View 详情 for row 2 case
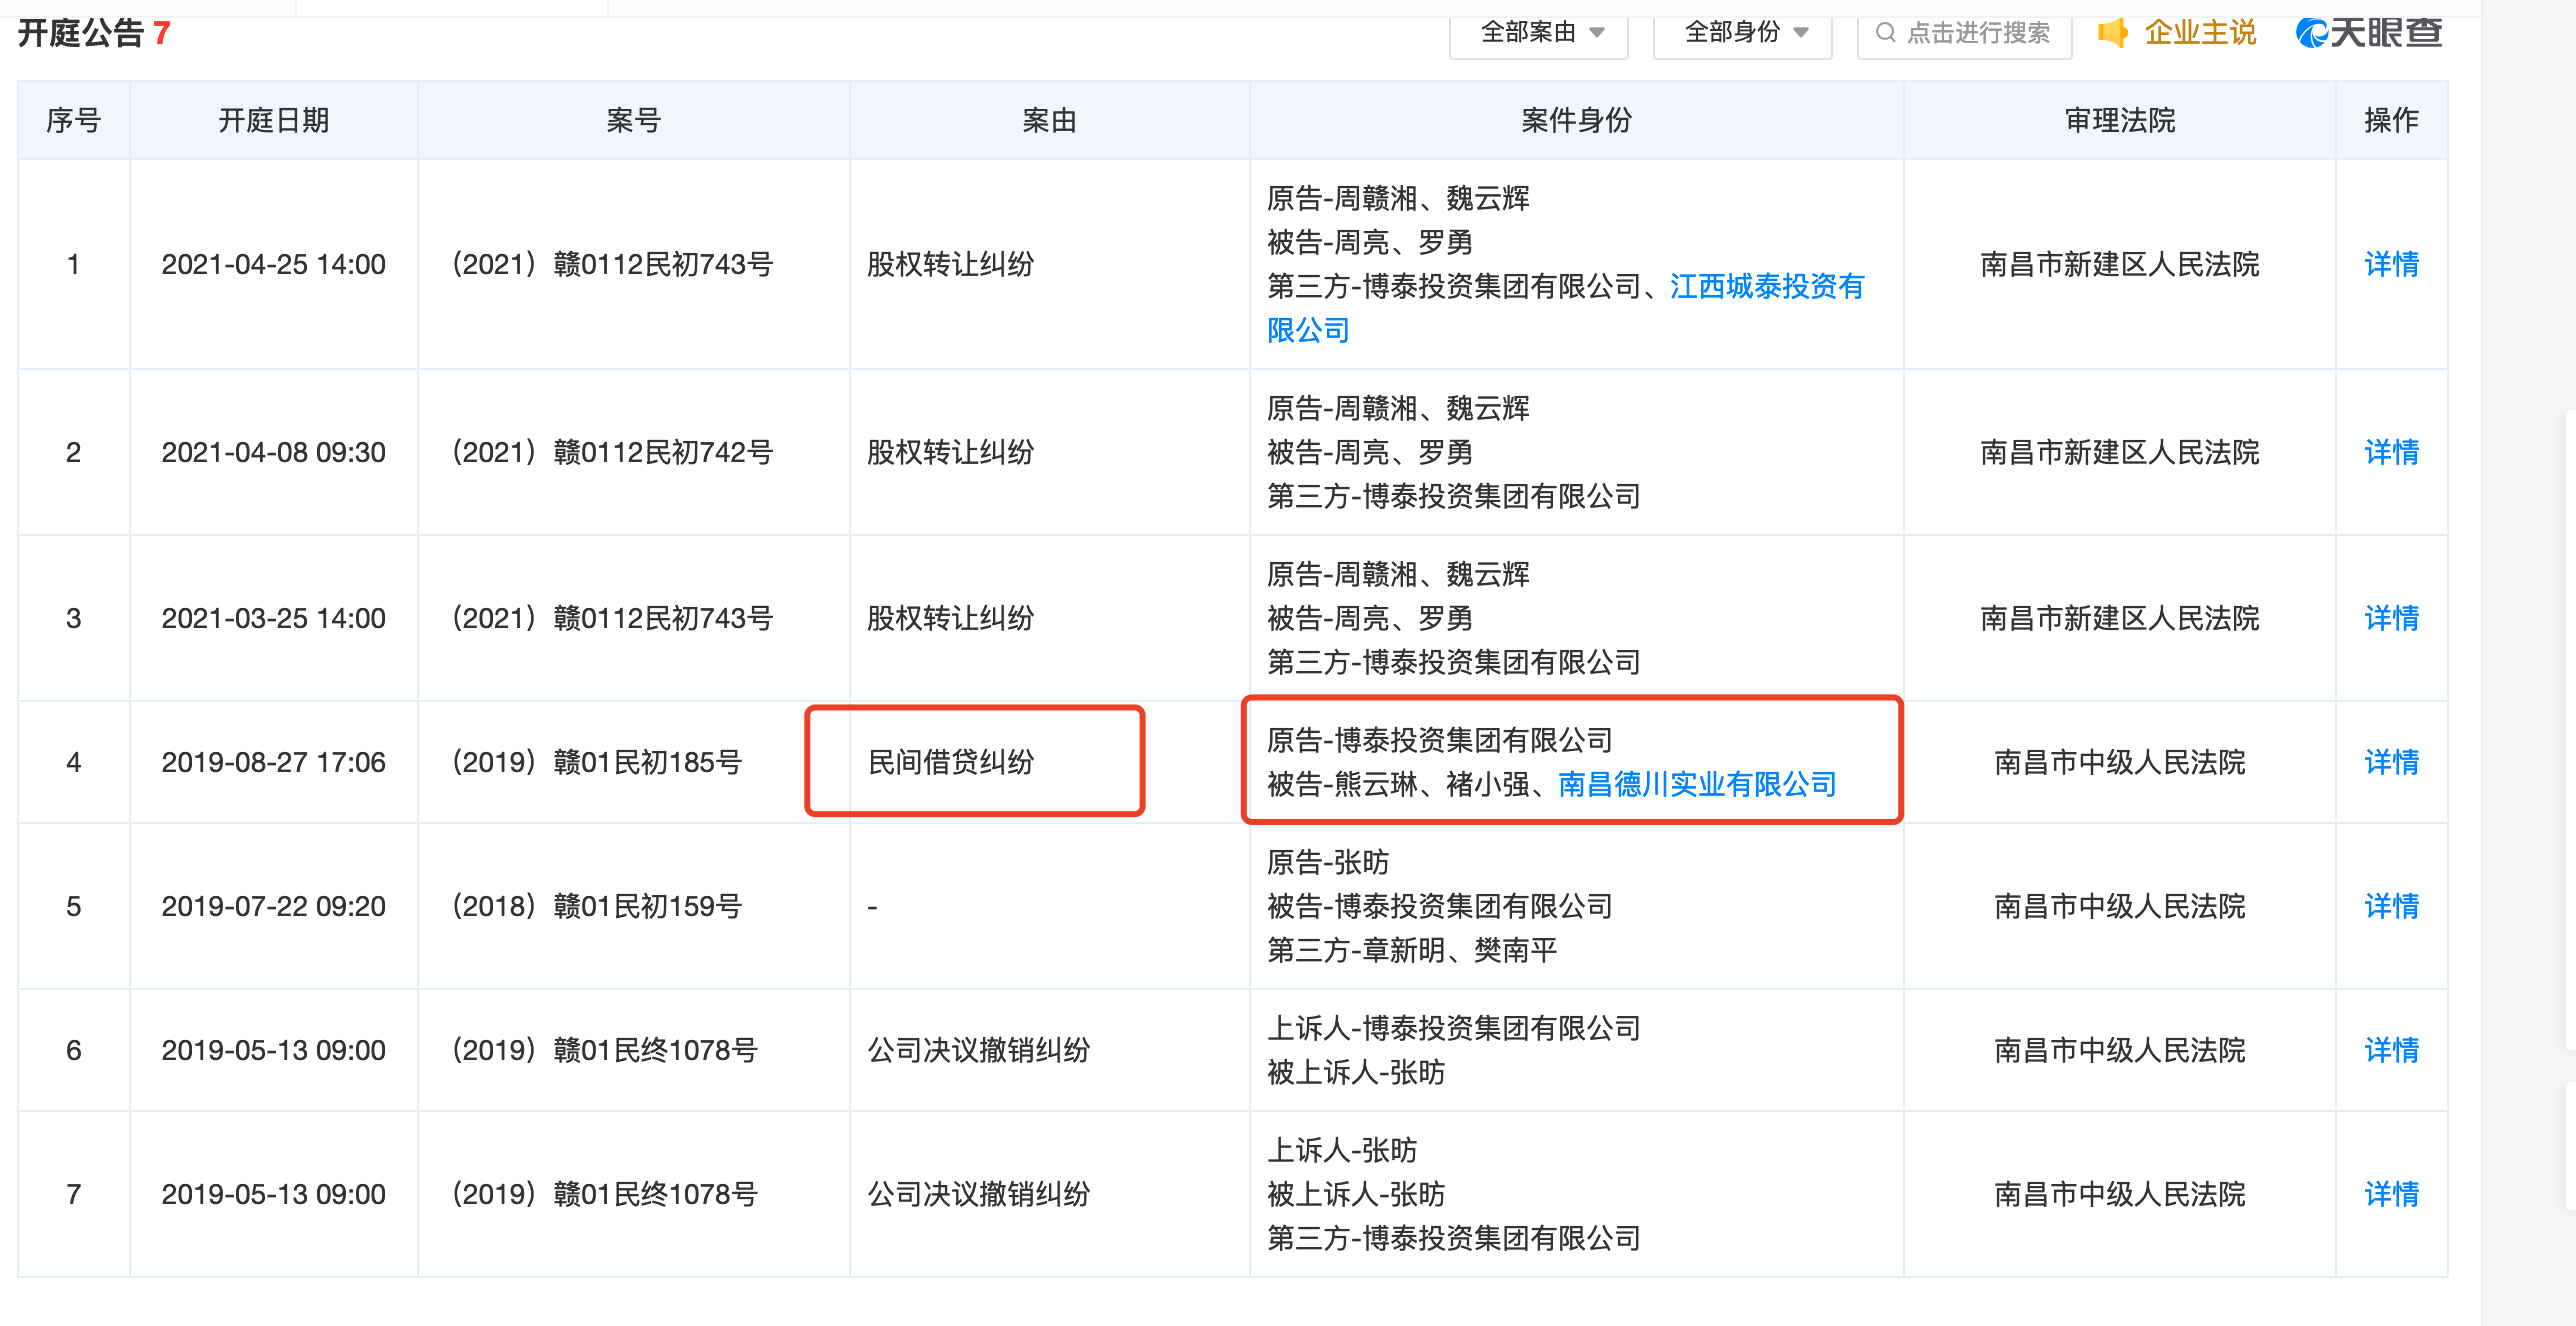 point(2391,453)
